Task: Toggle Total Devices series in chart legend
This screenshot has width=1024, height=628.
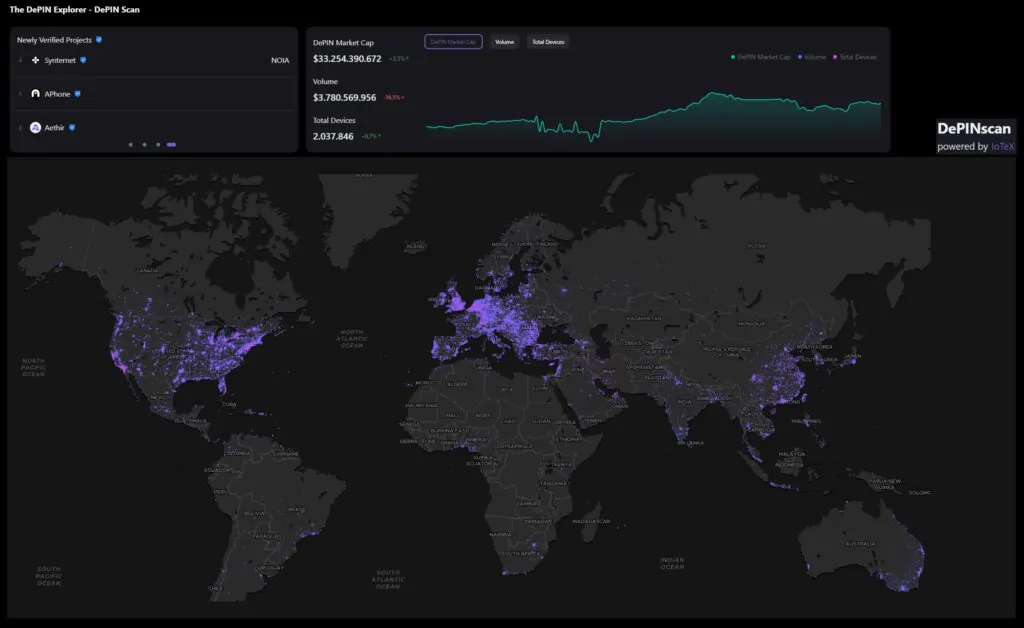Action: click(855, 57)
